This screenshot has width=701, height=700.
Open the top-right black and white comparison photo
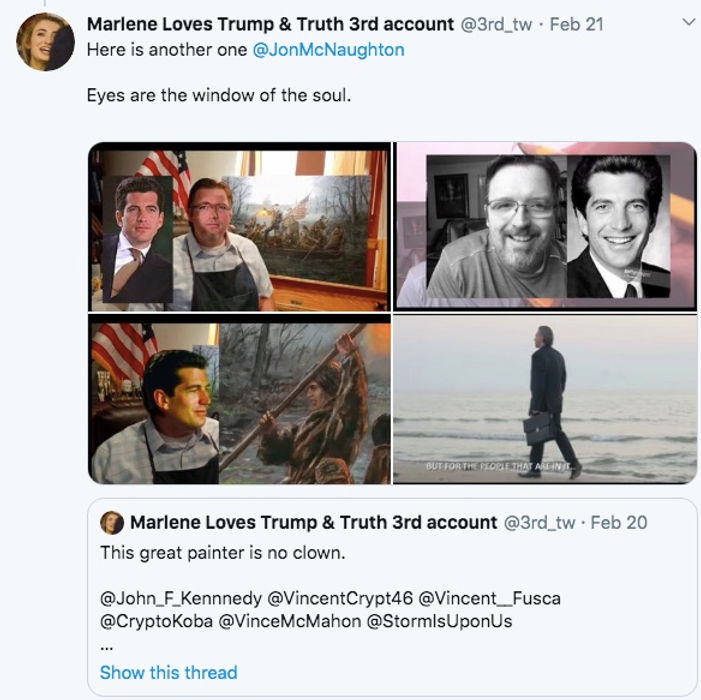click(545, 227)
